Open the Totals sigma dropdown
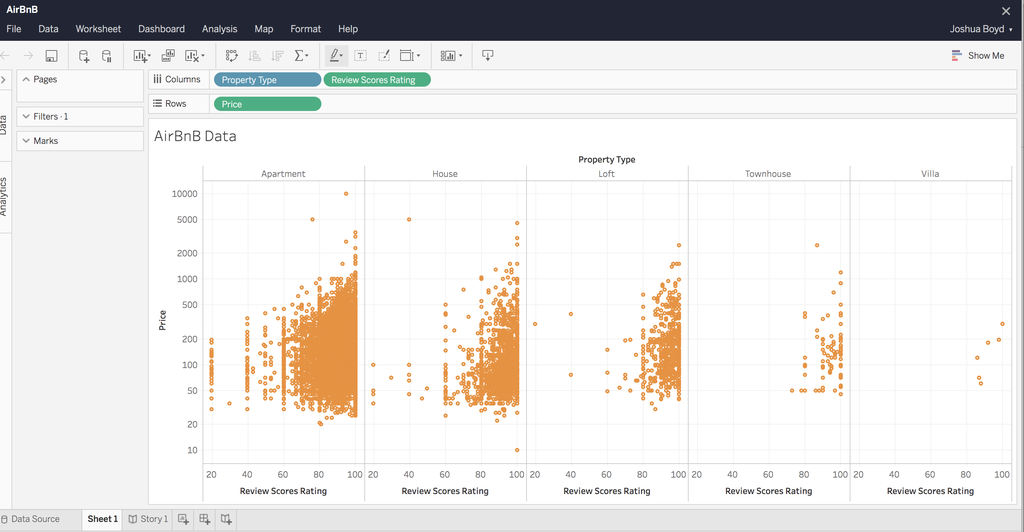Screen dimensions: 1024x532 point(301,56)
